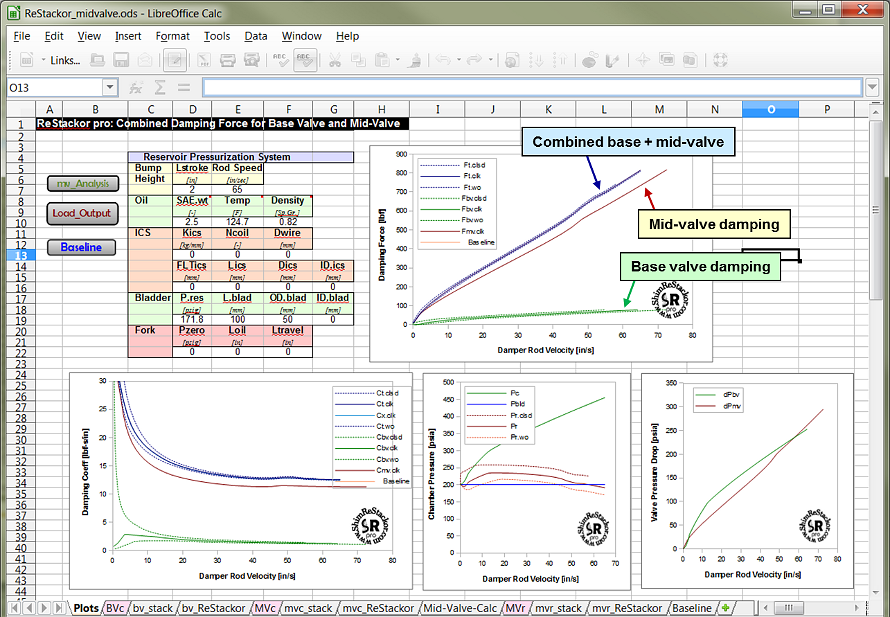
Task: Click the first sheet navigation arrow
Action: [15, 608]
